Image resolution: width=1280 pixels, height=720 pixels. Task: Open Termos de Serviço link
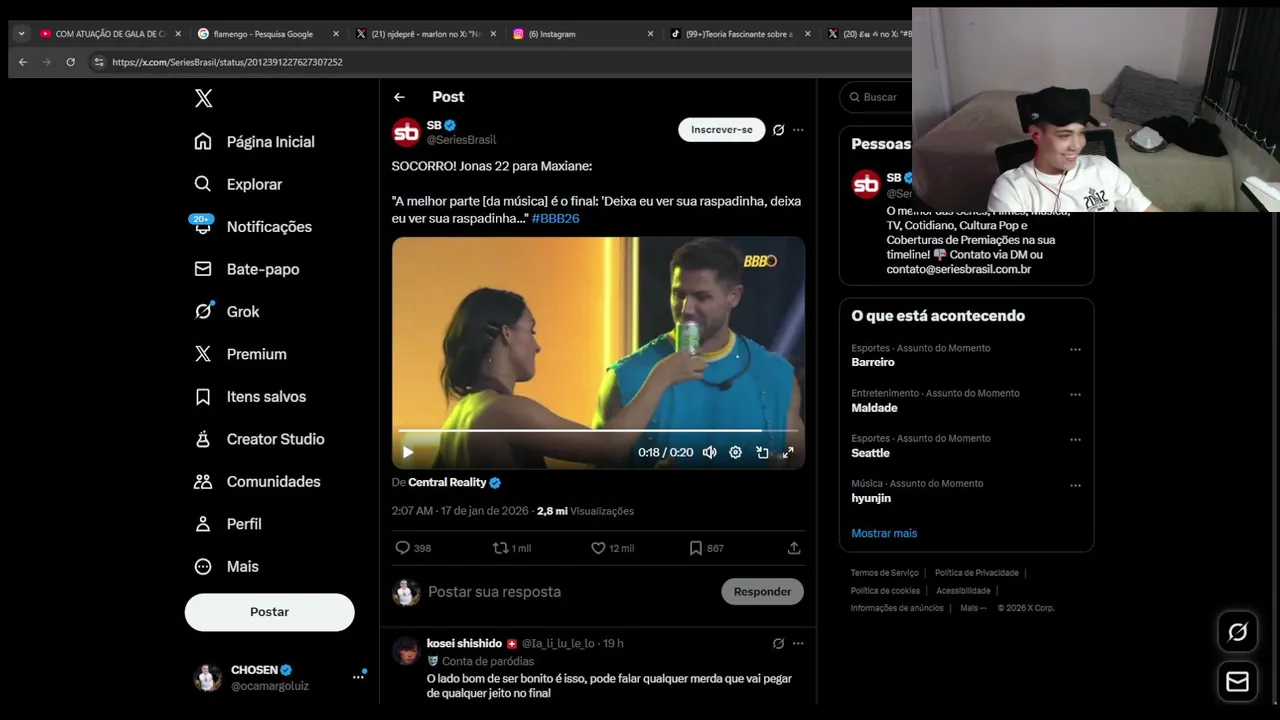[884, 573]
